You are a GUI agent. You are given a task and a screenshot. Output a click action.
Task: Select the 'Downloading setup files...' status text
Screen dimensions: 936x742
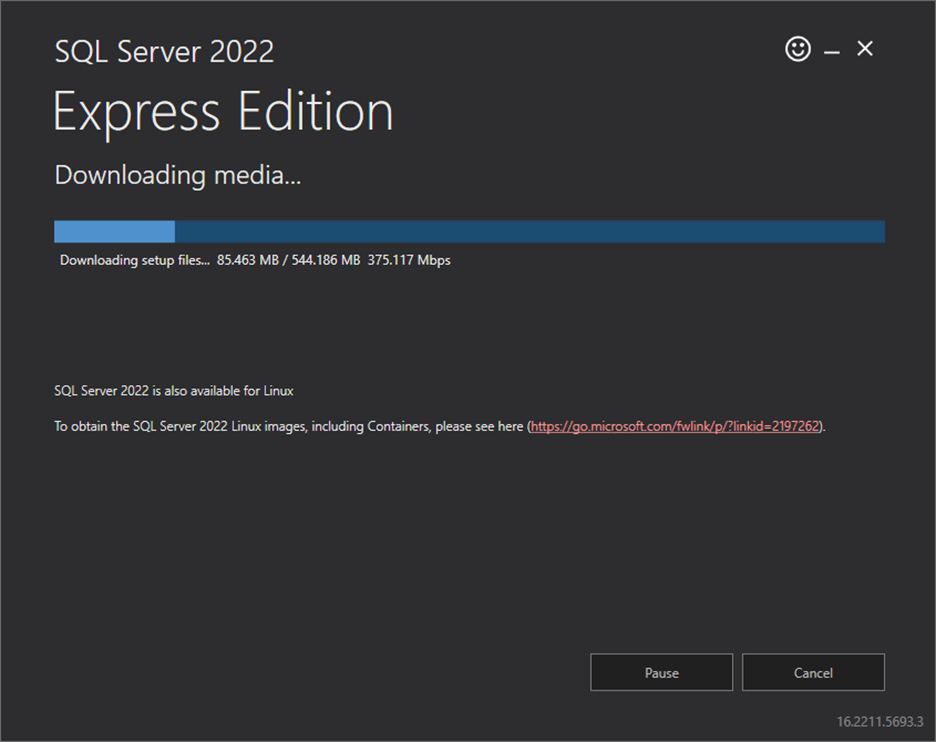[135, 260]
